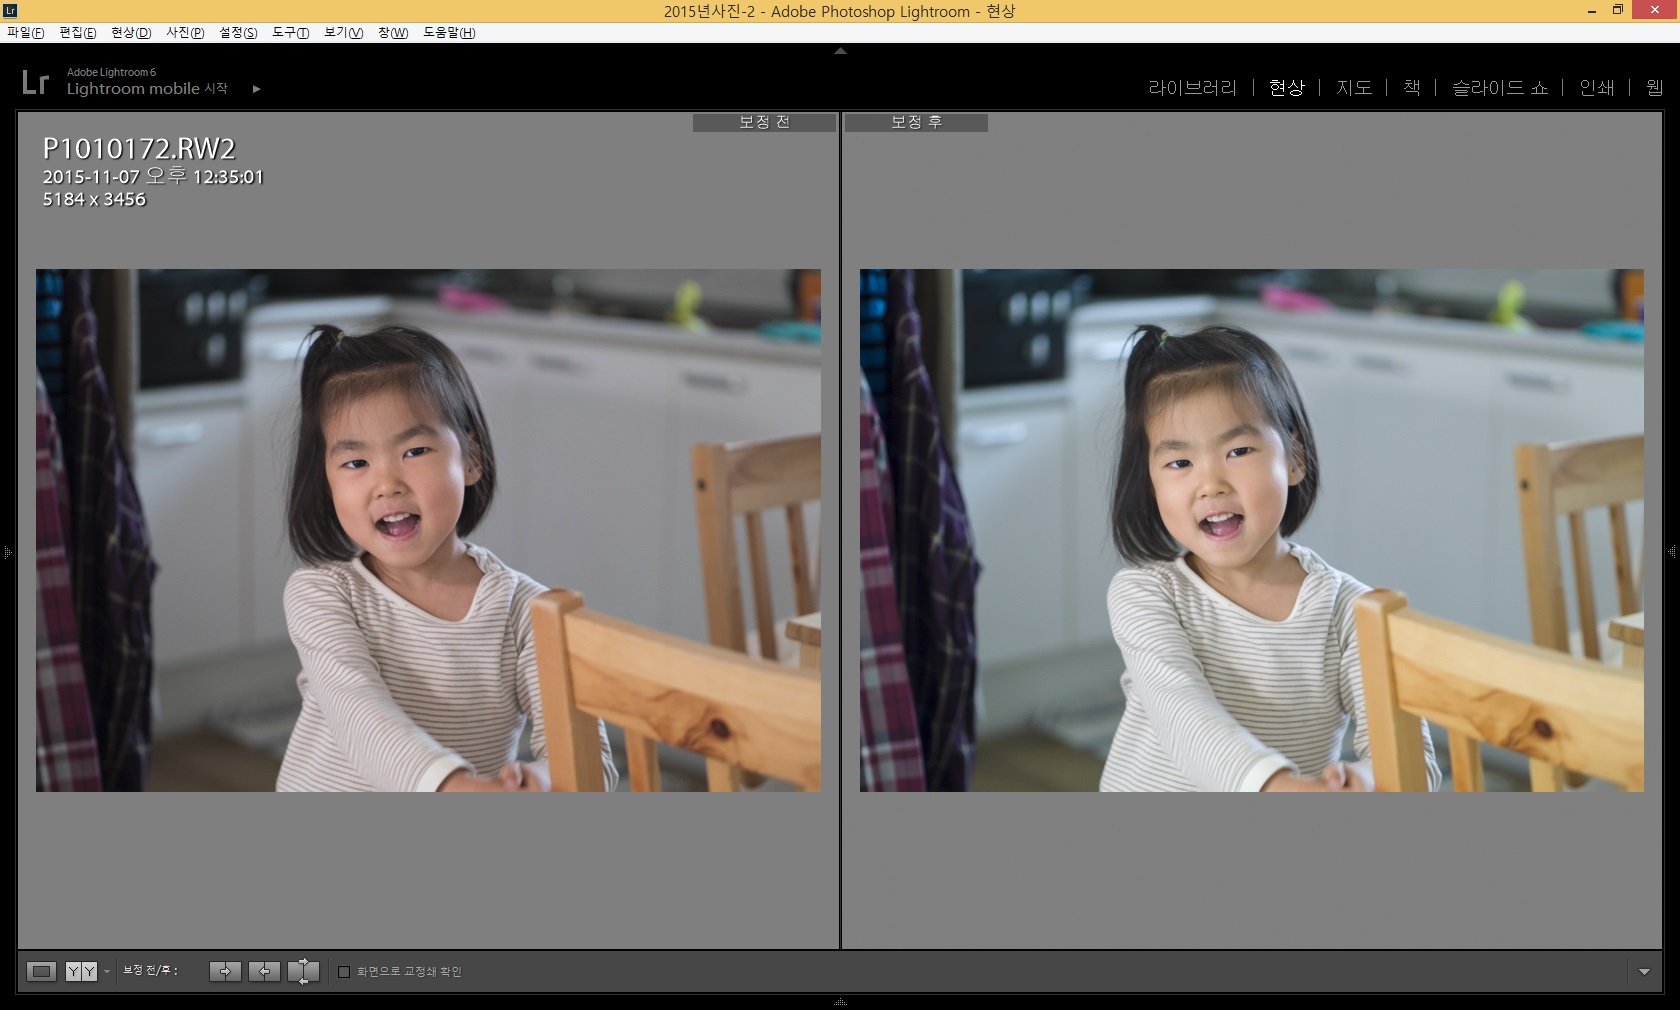Open toolbar content menu at right end

pyautogui.click(x=1644, y=972)
